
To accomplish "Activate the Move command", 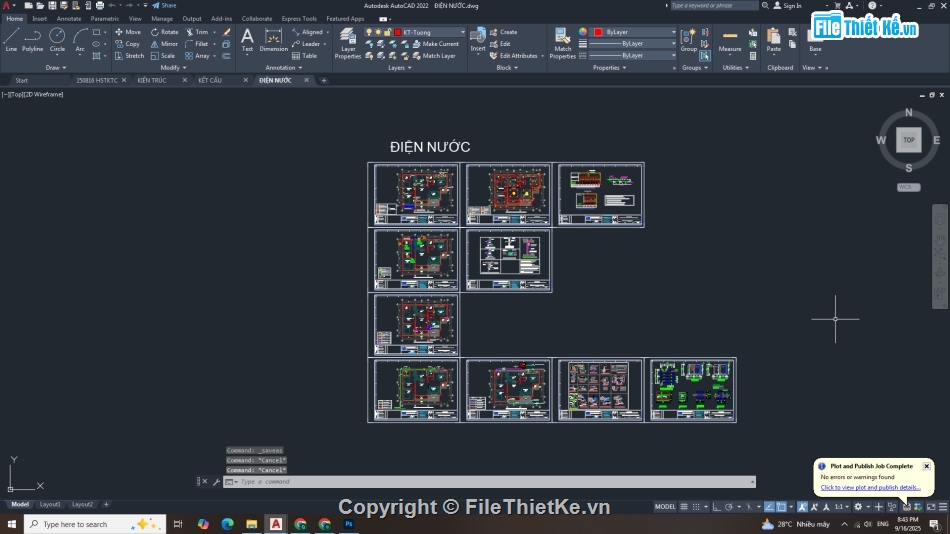I will pyautogui.click(x=128, y=32).
